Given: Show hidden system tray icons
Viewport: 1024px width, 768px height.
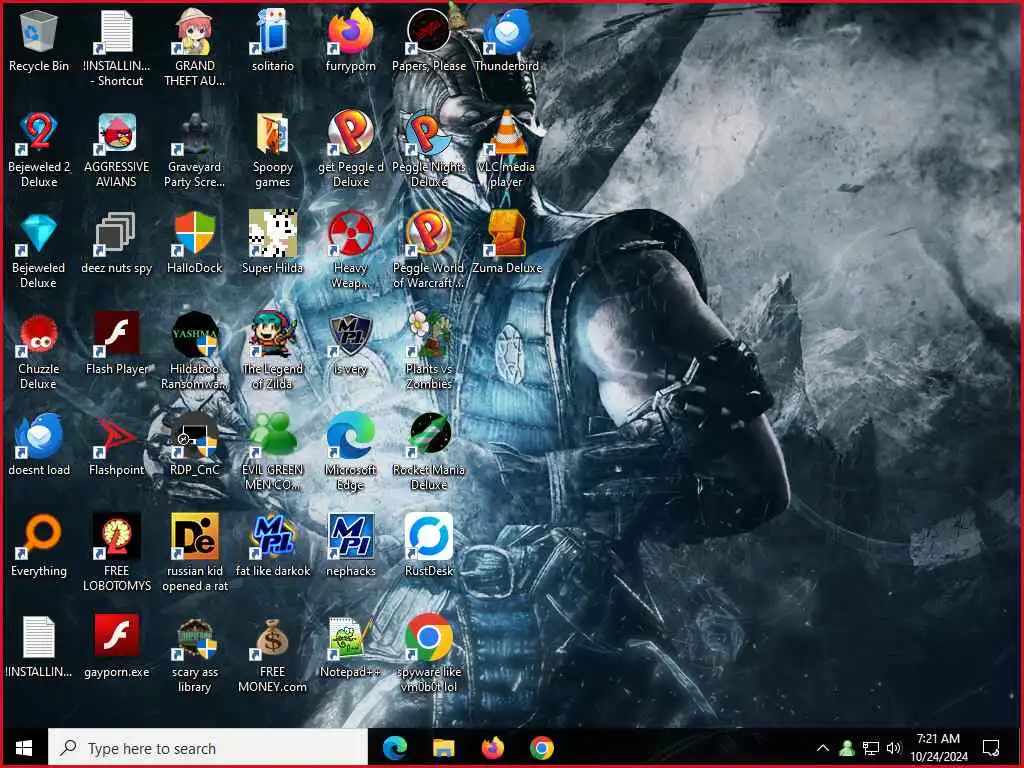Looking at the screenshot, I should pyautogui.click(x=823, y=748).
